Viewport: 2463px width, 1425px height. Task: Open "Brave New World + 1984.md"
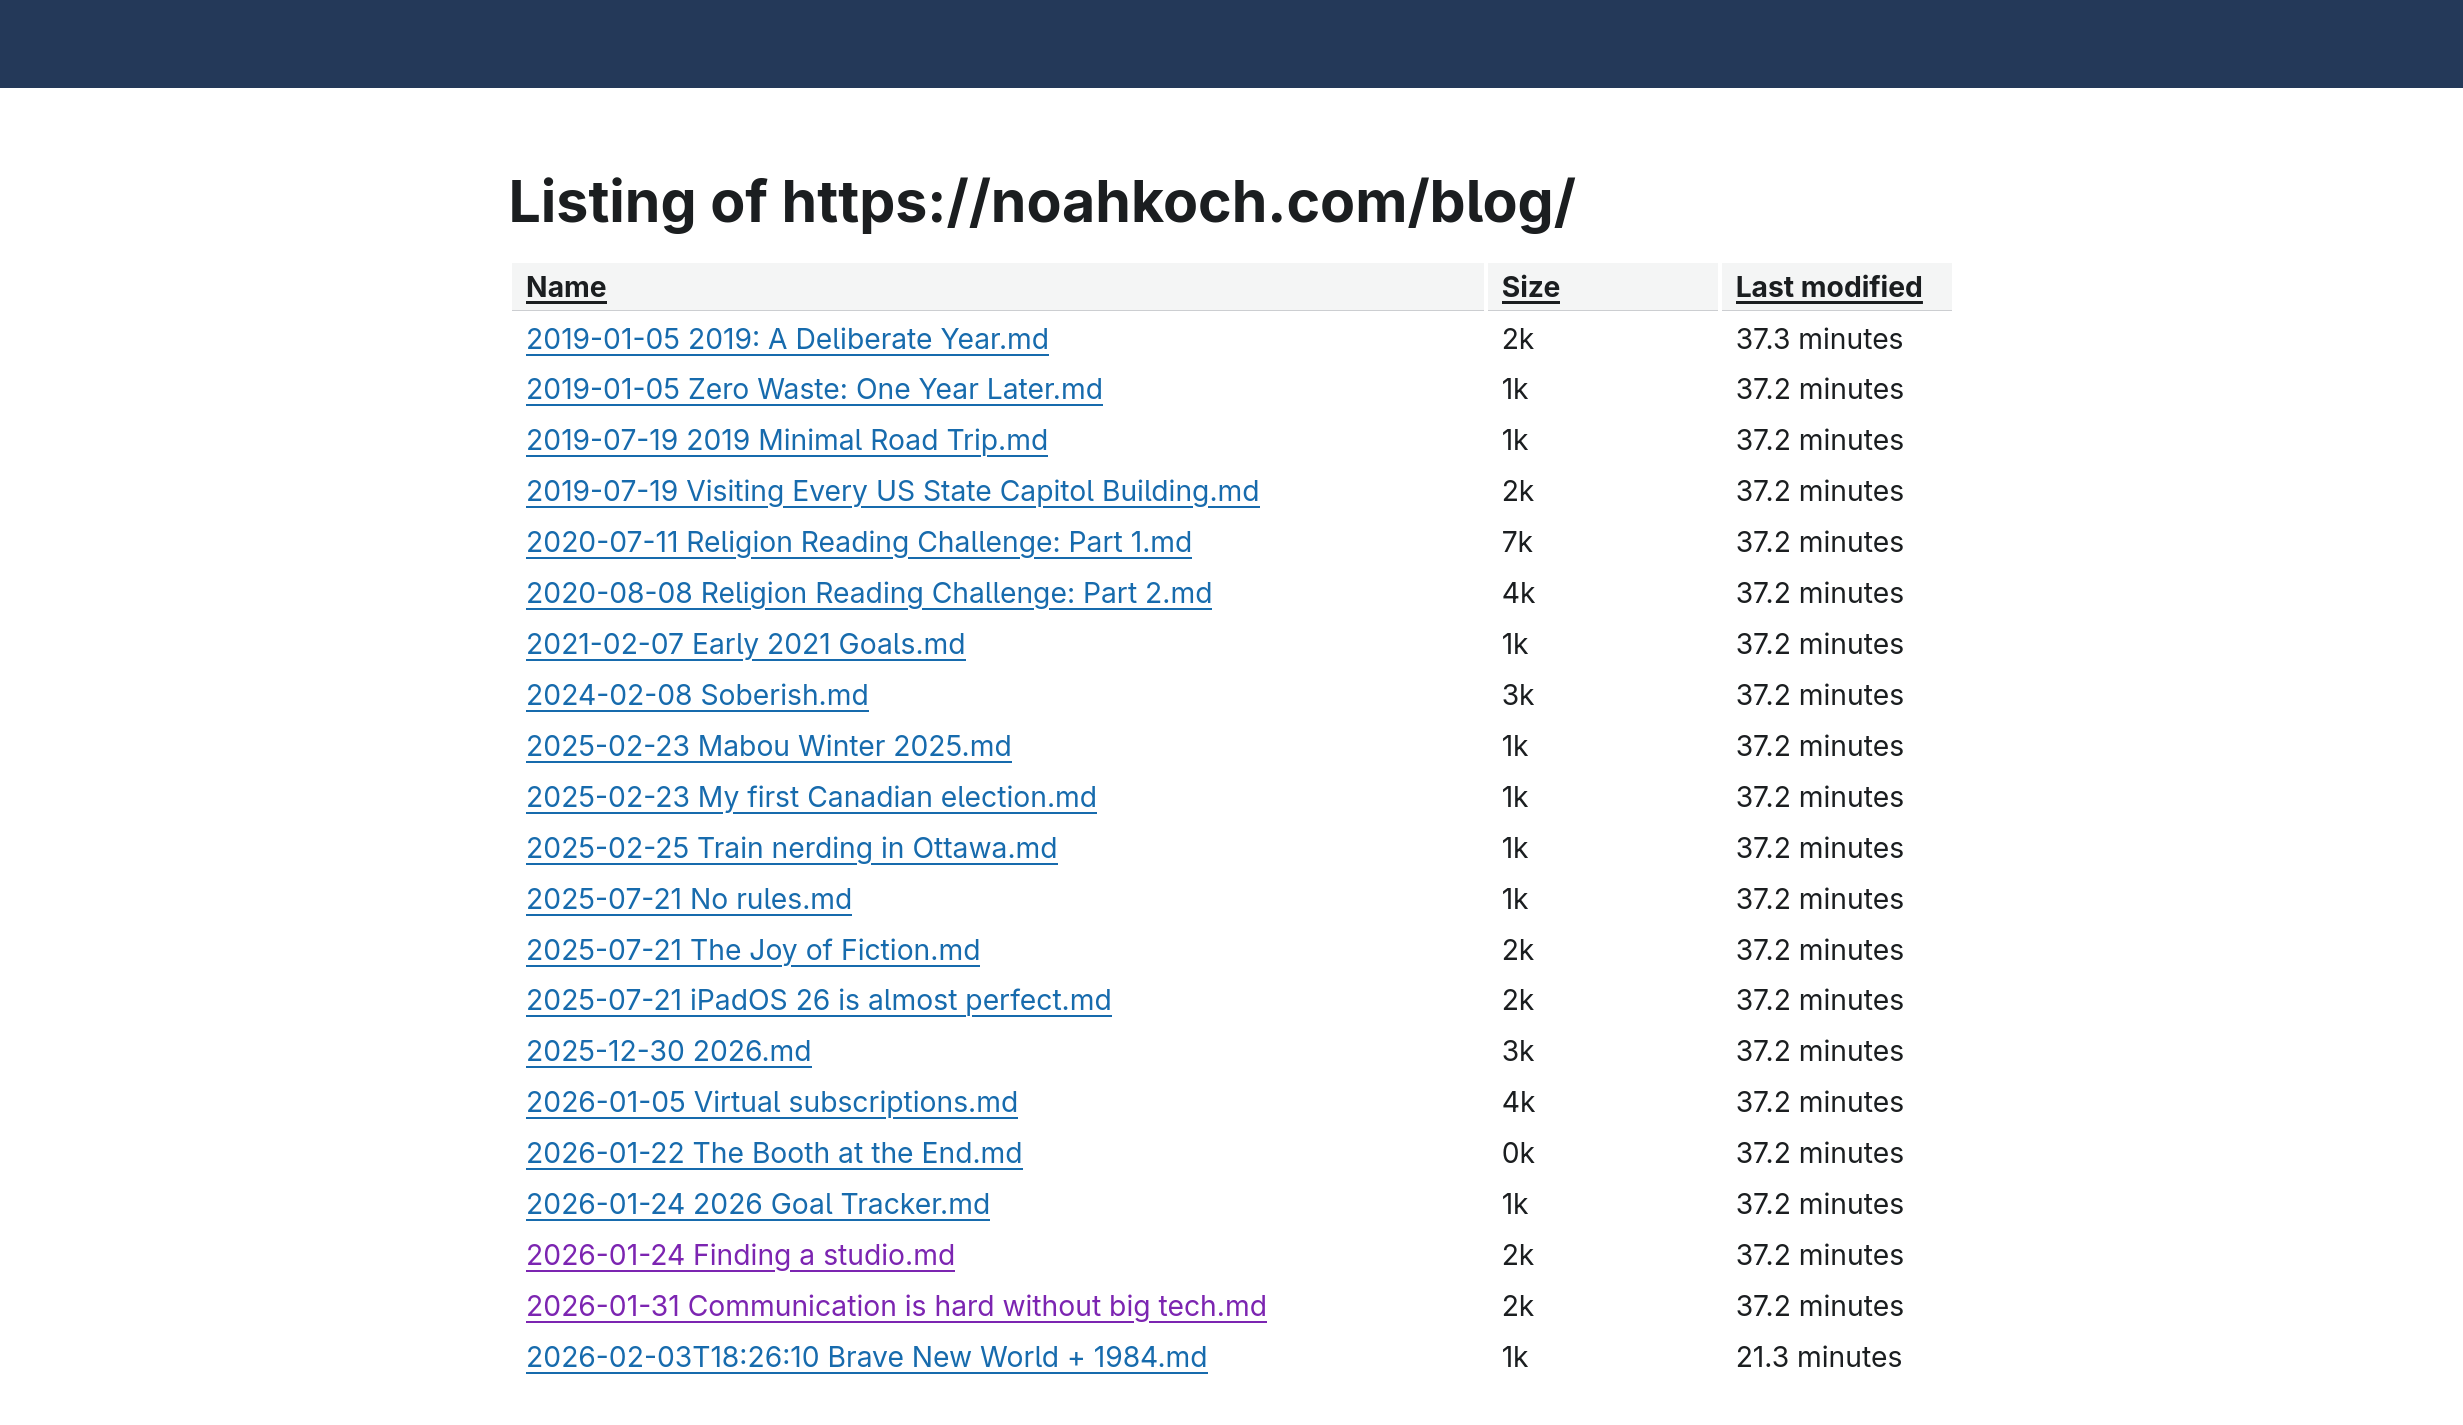pos(866,1357)
